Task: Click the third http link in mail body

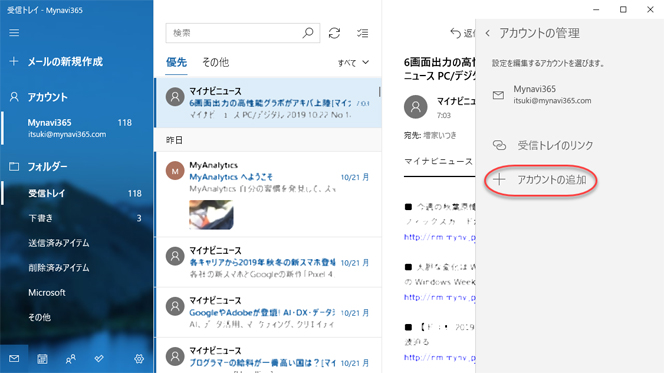Action: click(440, 358)
